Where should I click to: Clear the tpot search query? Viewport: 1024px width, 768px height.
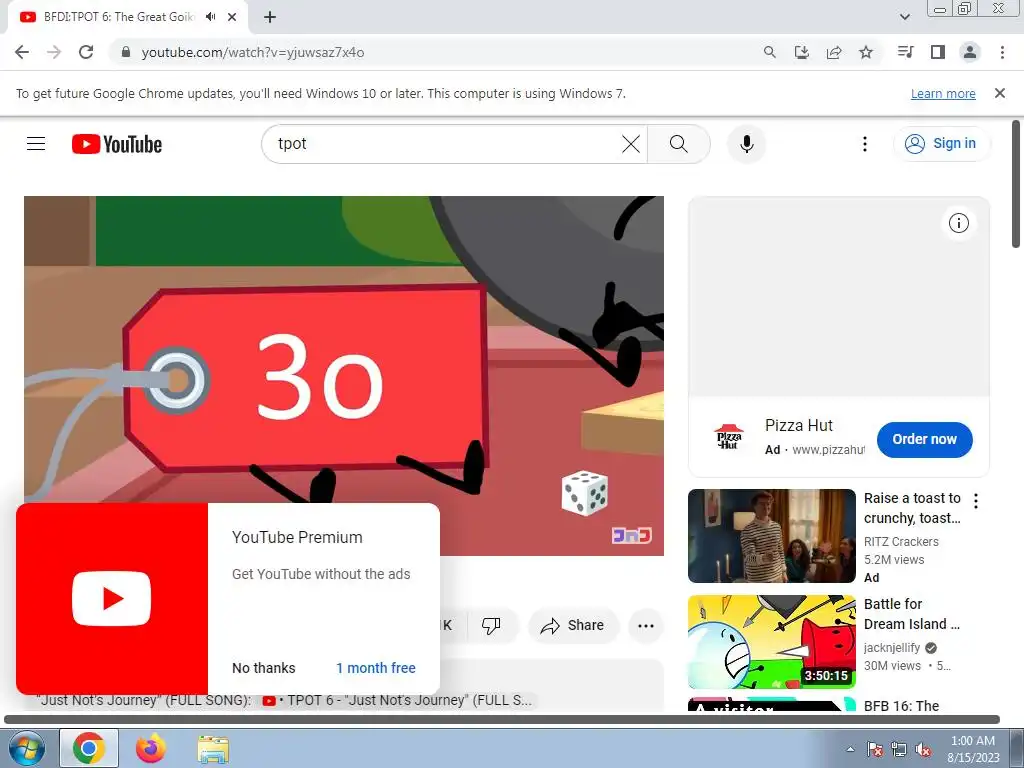coord(631,144)
